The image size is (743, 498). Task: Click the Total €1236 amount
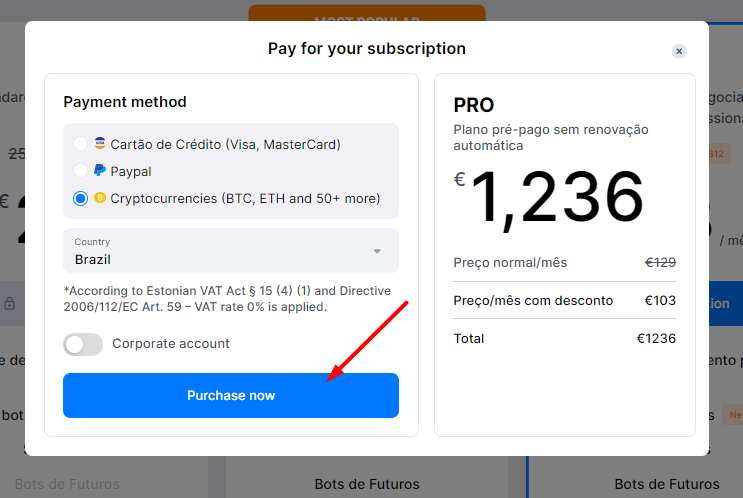[656, 338]
